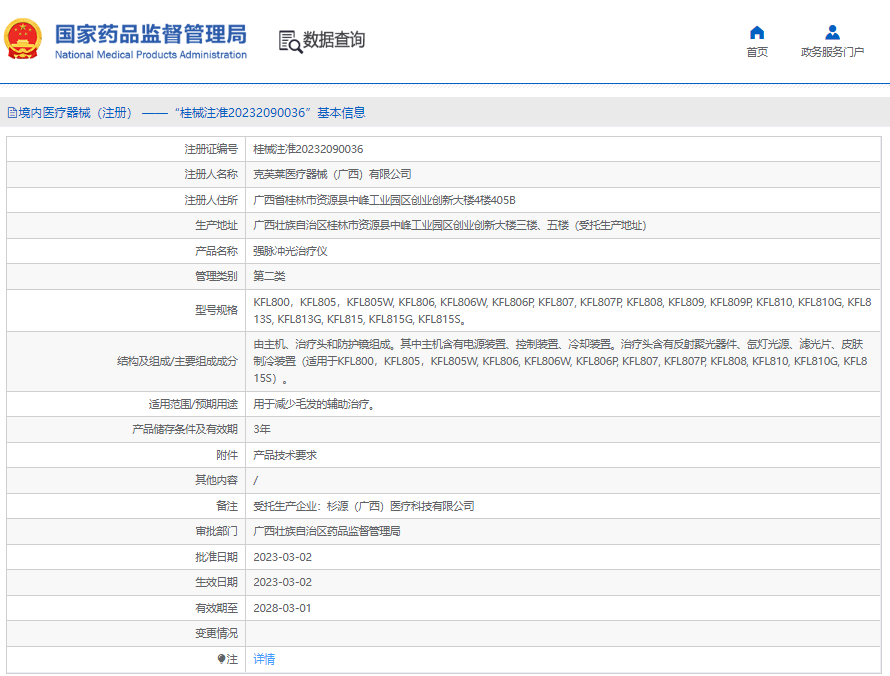Screen dimensions: 890x676
Task: Click the 有效期至 value 2028-03-01
Action: (x=283, y=608)
